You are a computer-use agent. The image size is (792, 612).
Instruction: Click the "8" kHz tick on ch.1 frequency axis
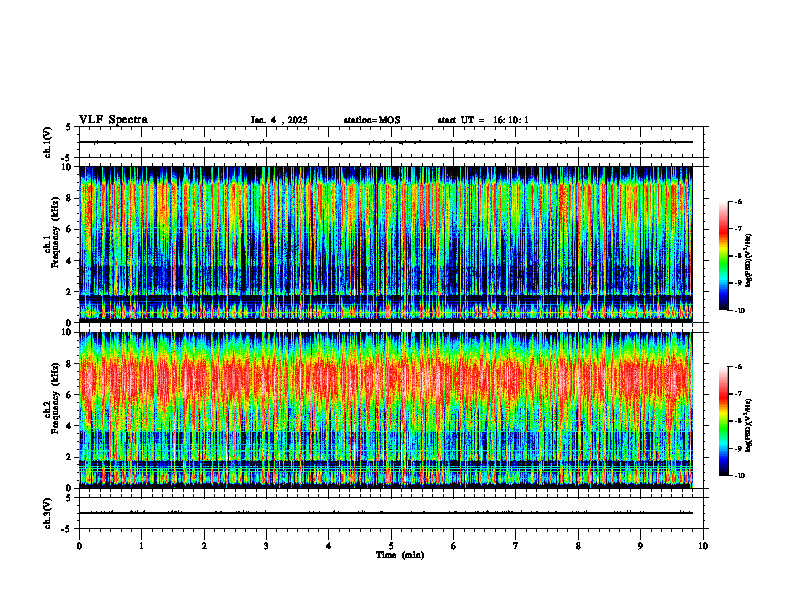click(70, 198)
